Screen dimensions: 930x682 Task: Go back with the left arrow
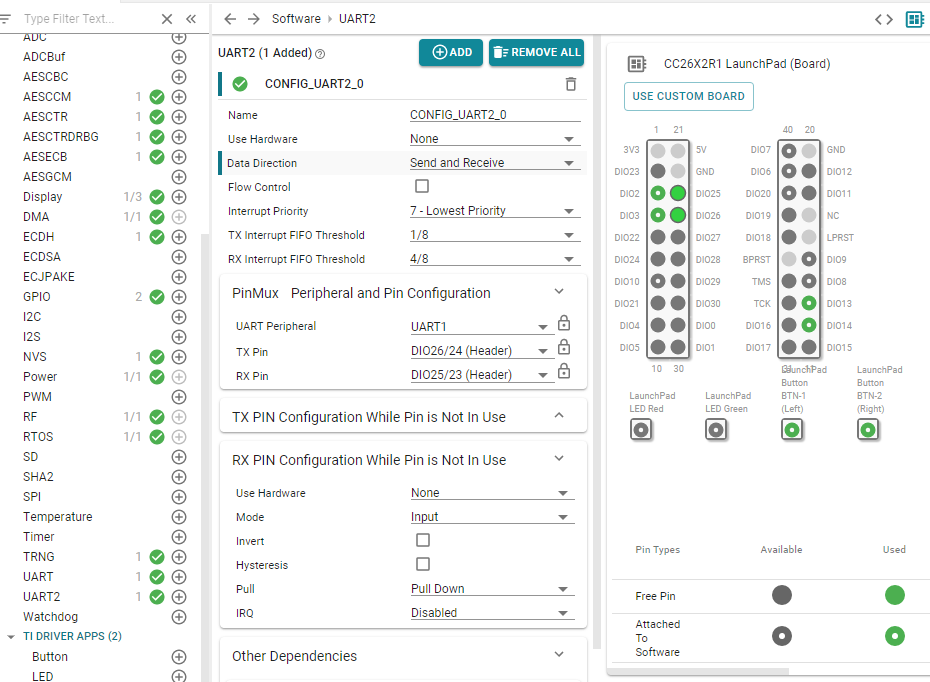click(x=230, y=19)
